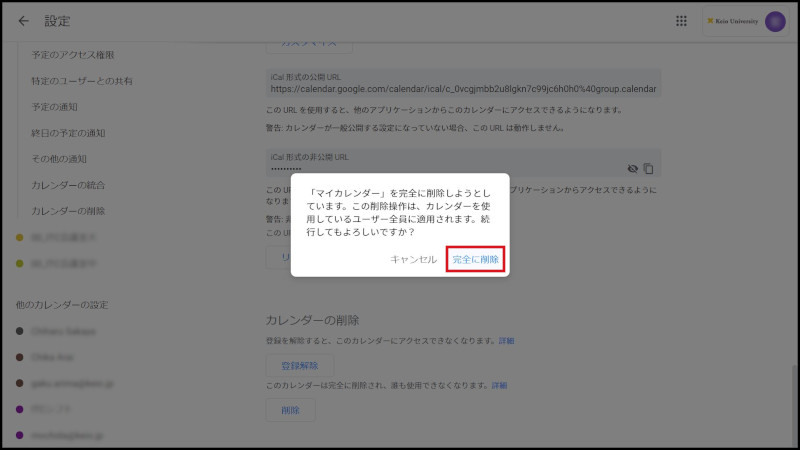800x450 pixels.
Task: Confirm with 完全に削除 in the dialog
Action: tap(475, 259)
